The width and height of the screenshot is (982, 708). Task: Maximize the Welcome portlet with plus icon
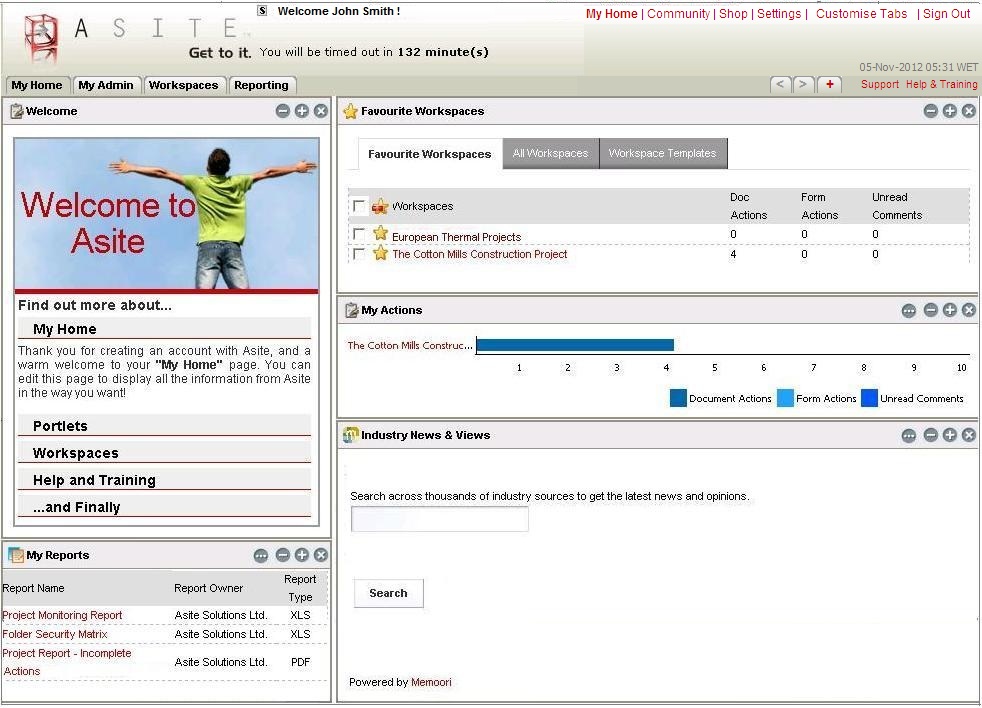(x=302, y=111)
